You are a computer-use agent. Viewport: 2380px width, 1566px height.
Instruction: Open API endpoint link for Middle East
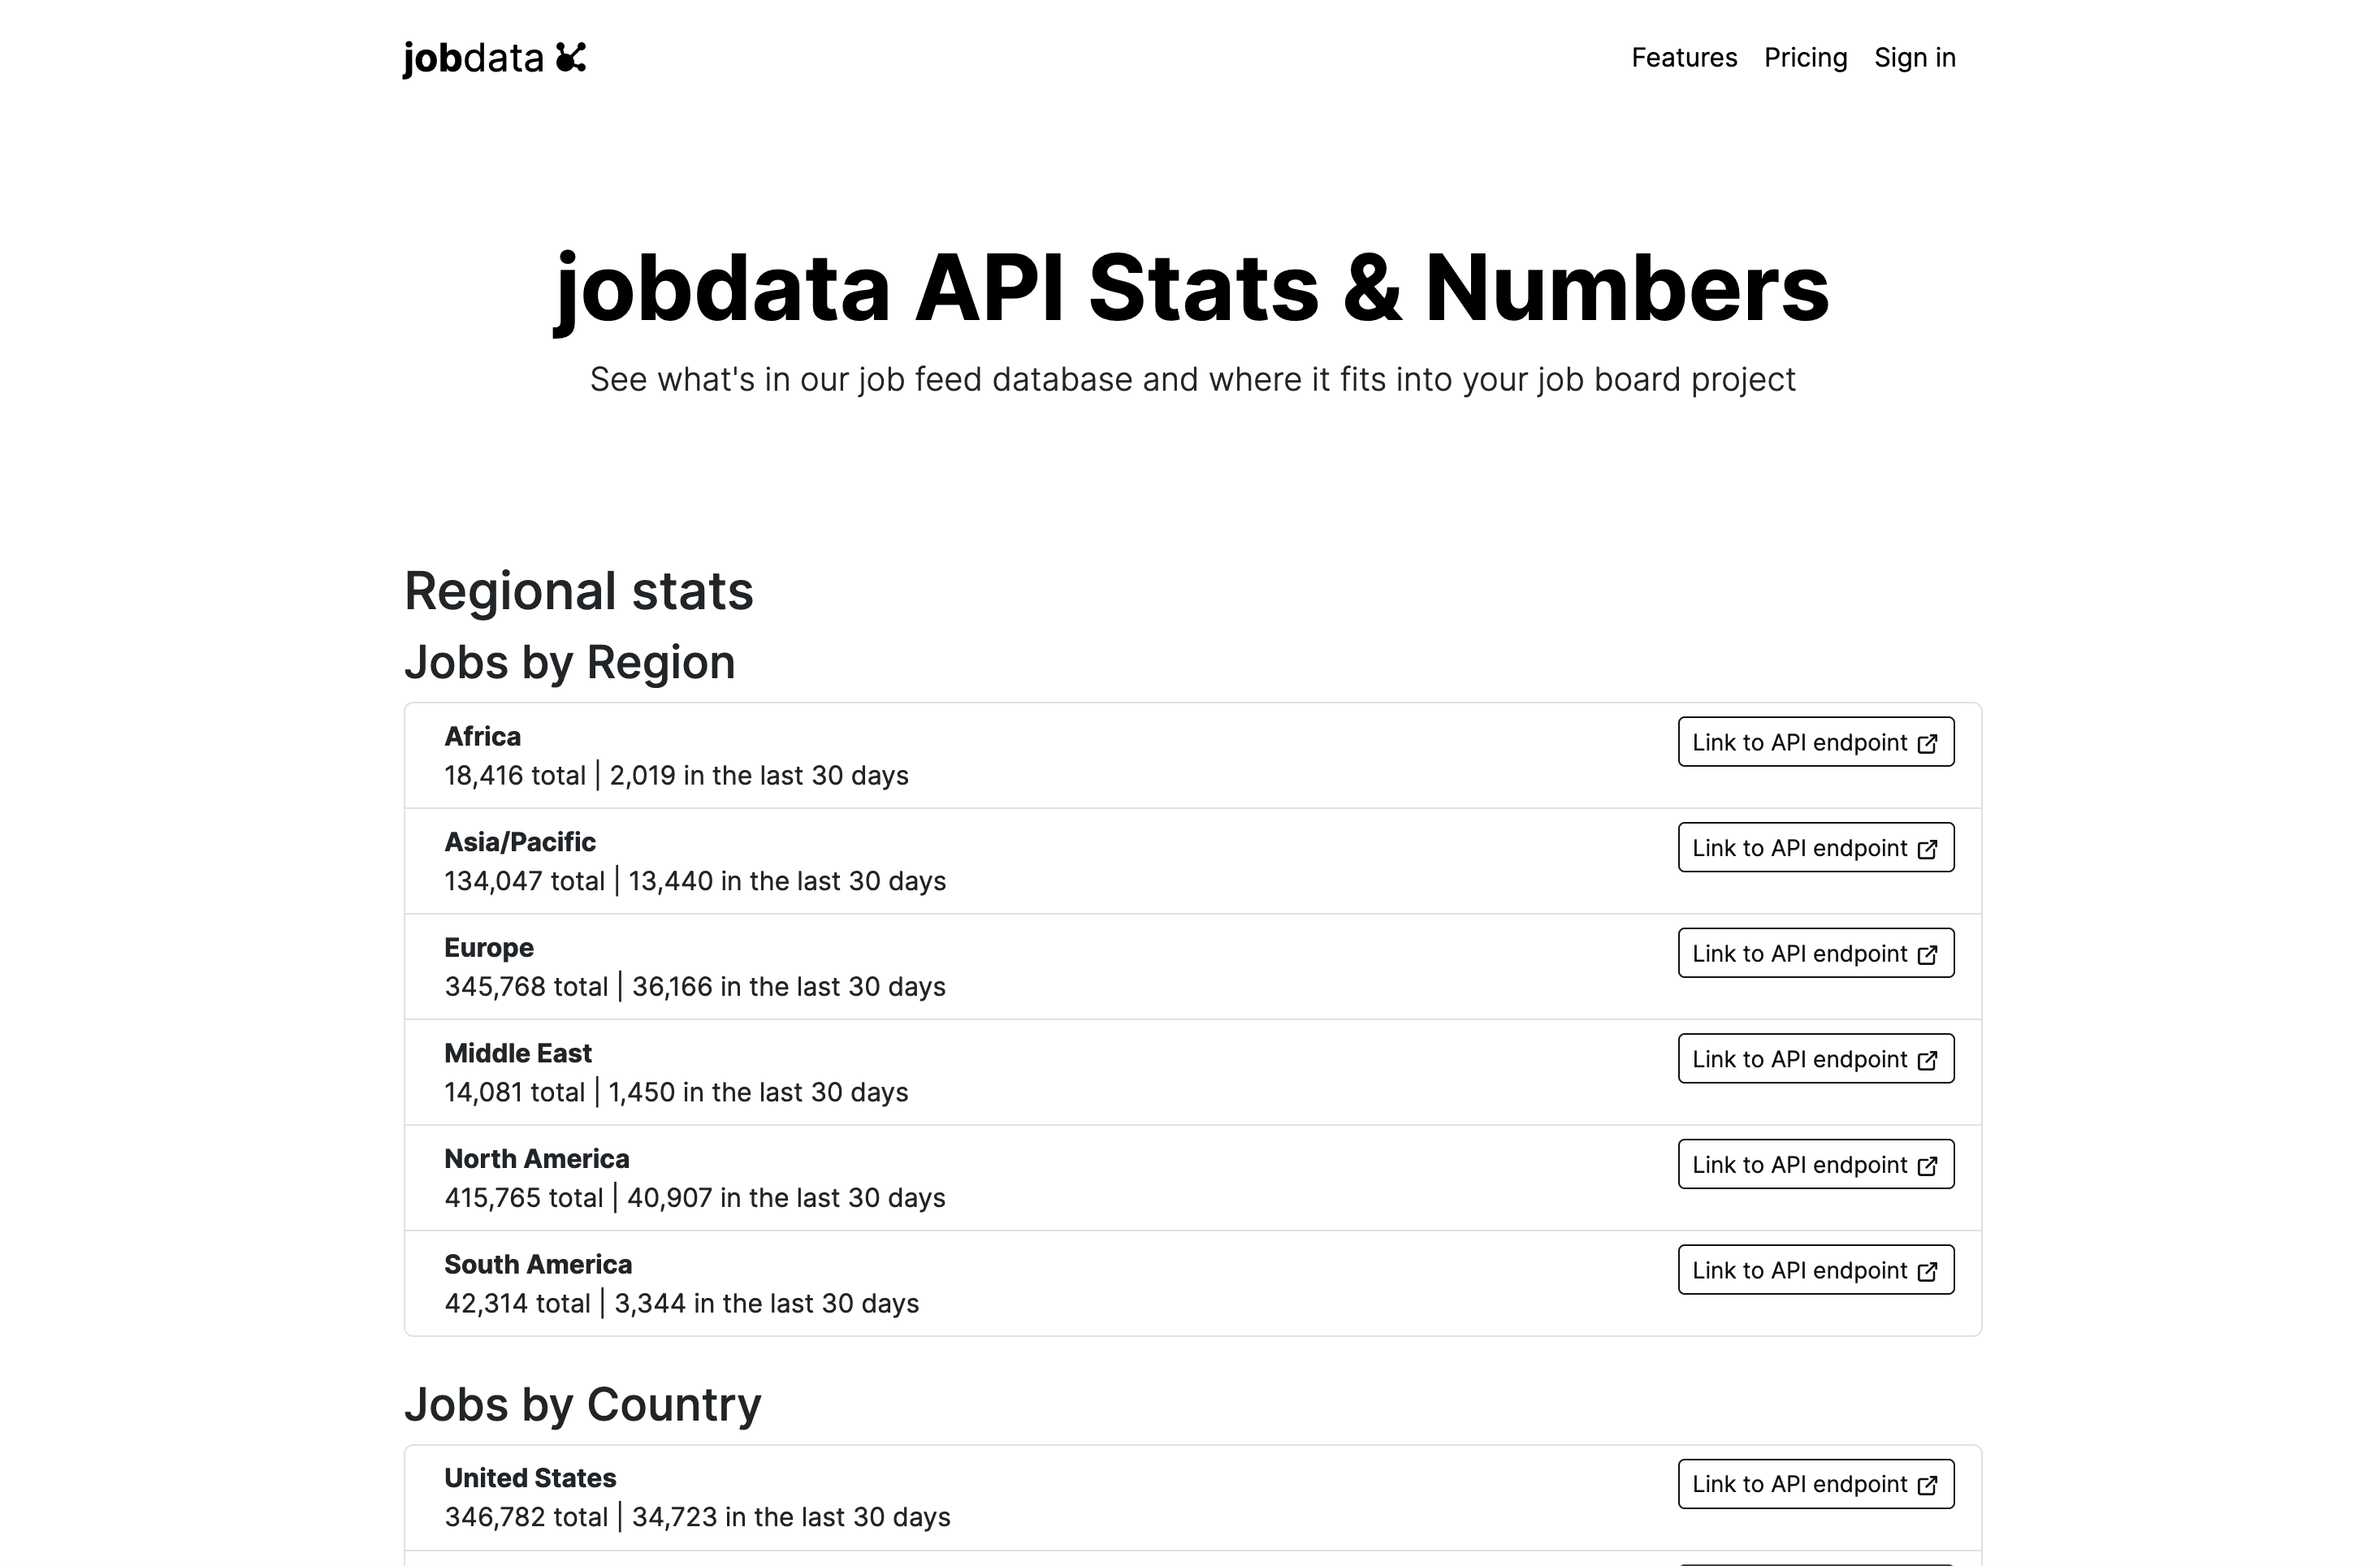[1816, 1059]
